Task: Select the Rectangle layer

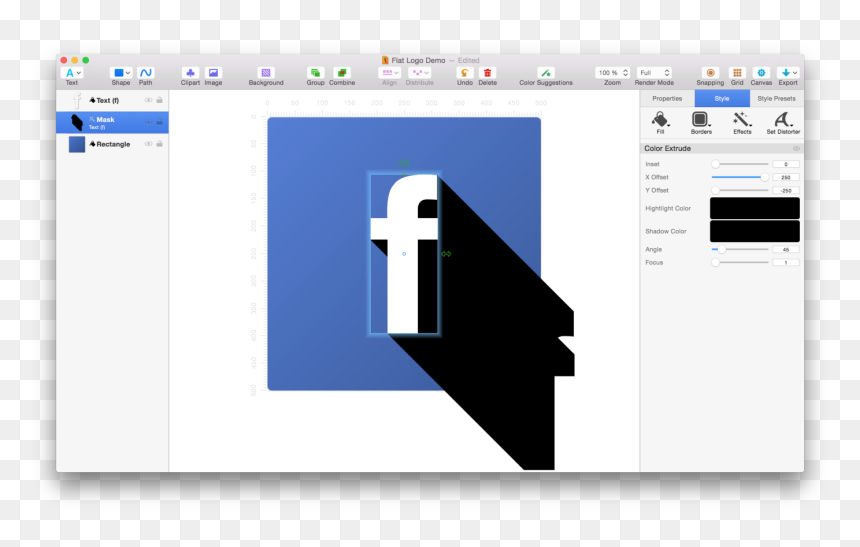Action: [112, 144]
